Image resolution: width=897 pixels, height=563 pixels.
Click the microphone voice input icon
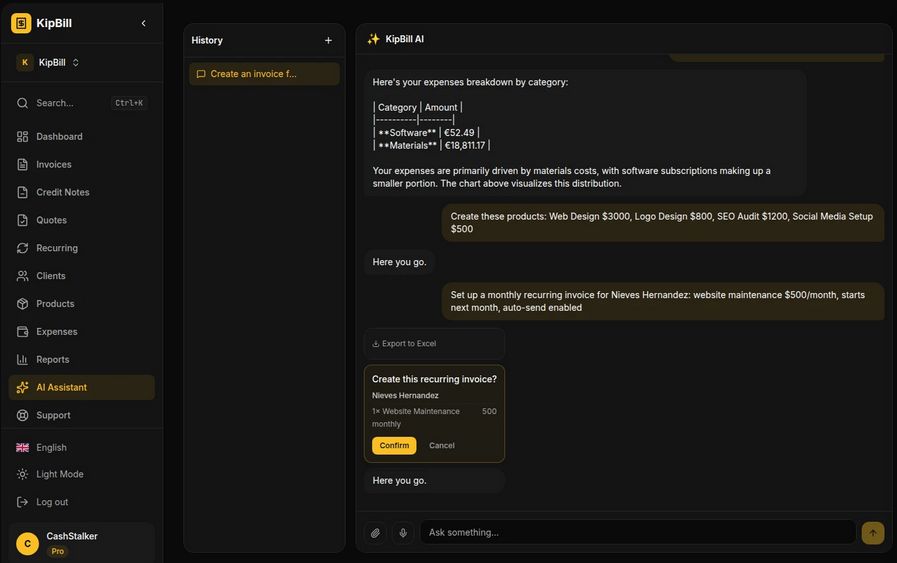(x=403, y=533)
